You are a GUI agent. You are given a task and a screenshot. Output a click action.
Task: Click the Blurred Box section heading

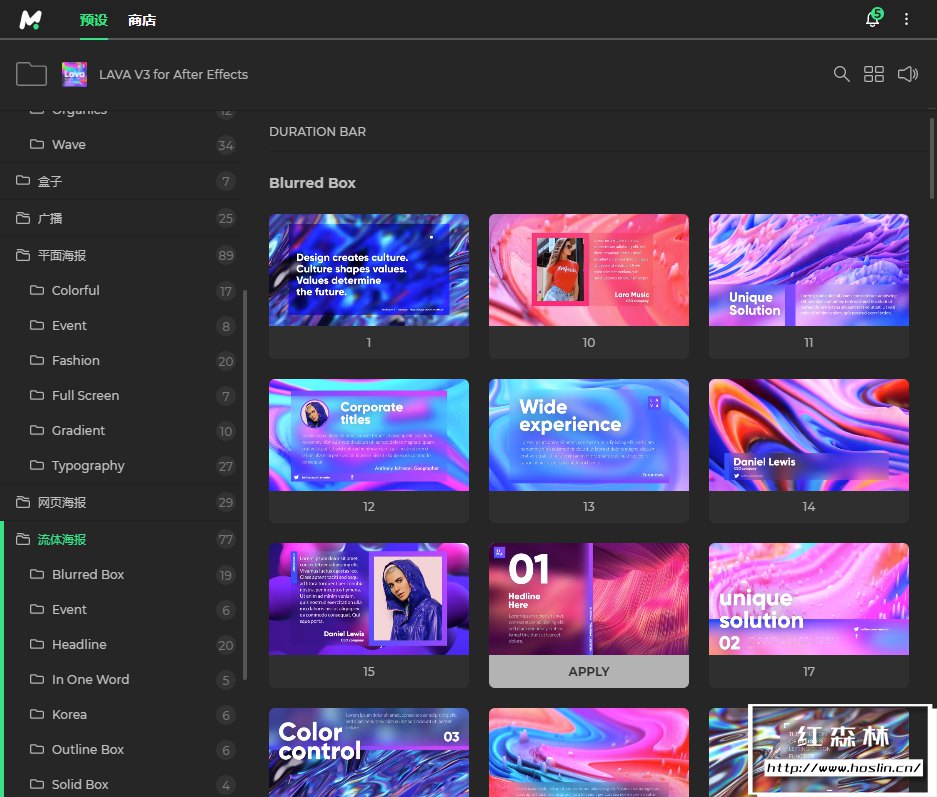pos(313,183)
